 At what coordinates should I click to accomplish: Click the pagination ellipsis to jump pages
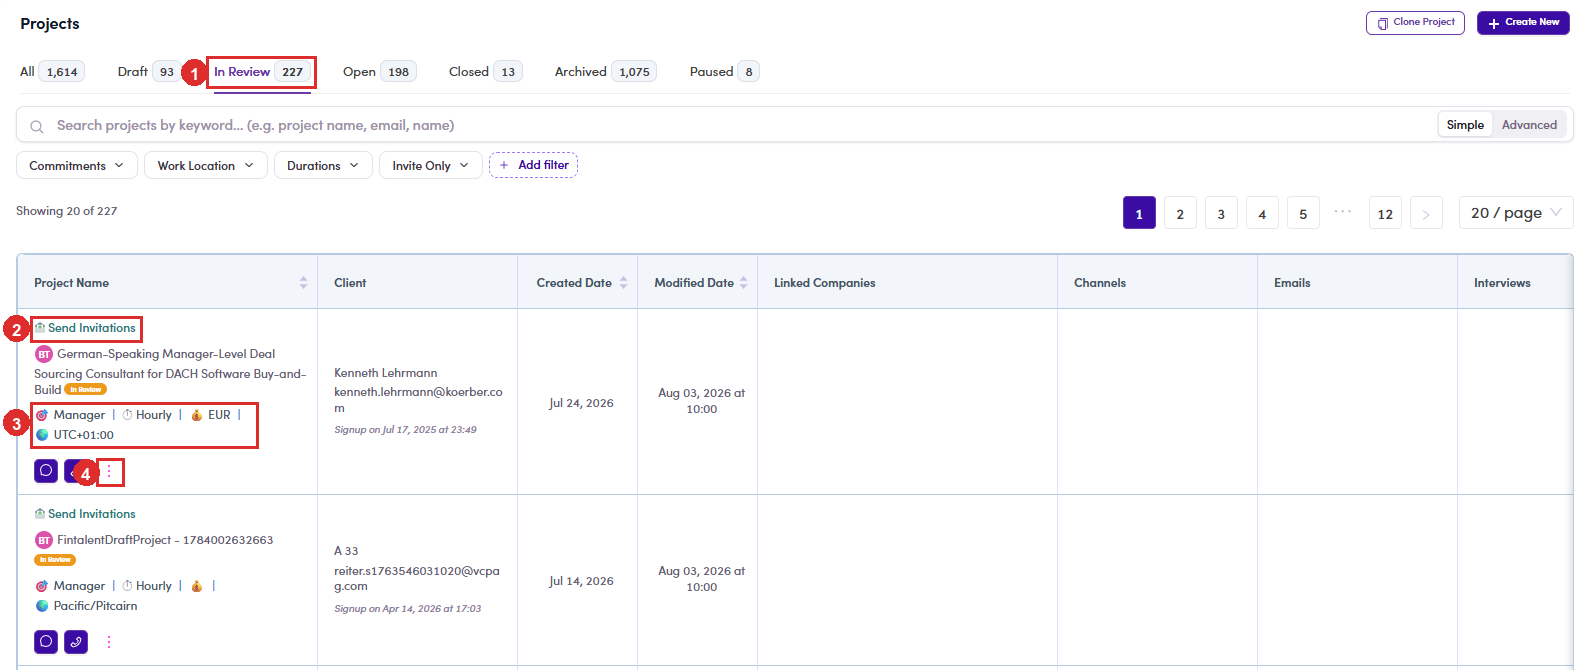coord(1343,211)
